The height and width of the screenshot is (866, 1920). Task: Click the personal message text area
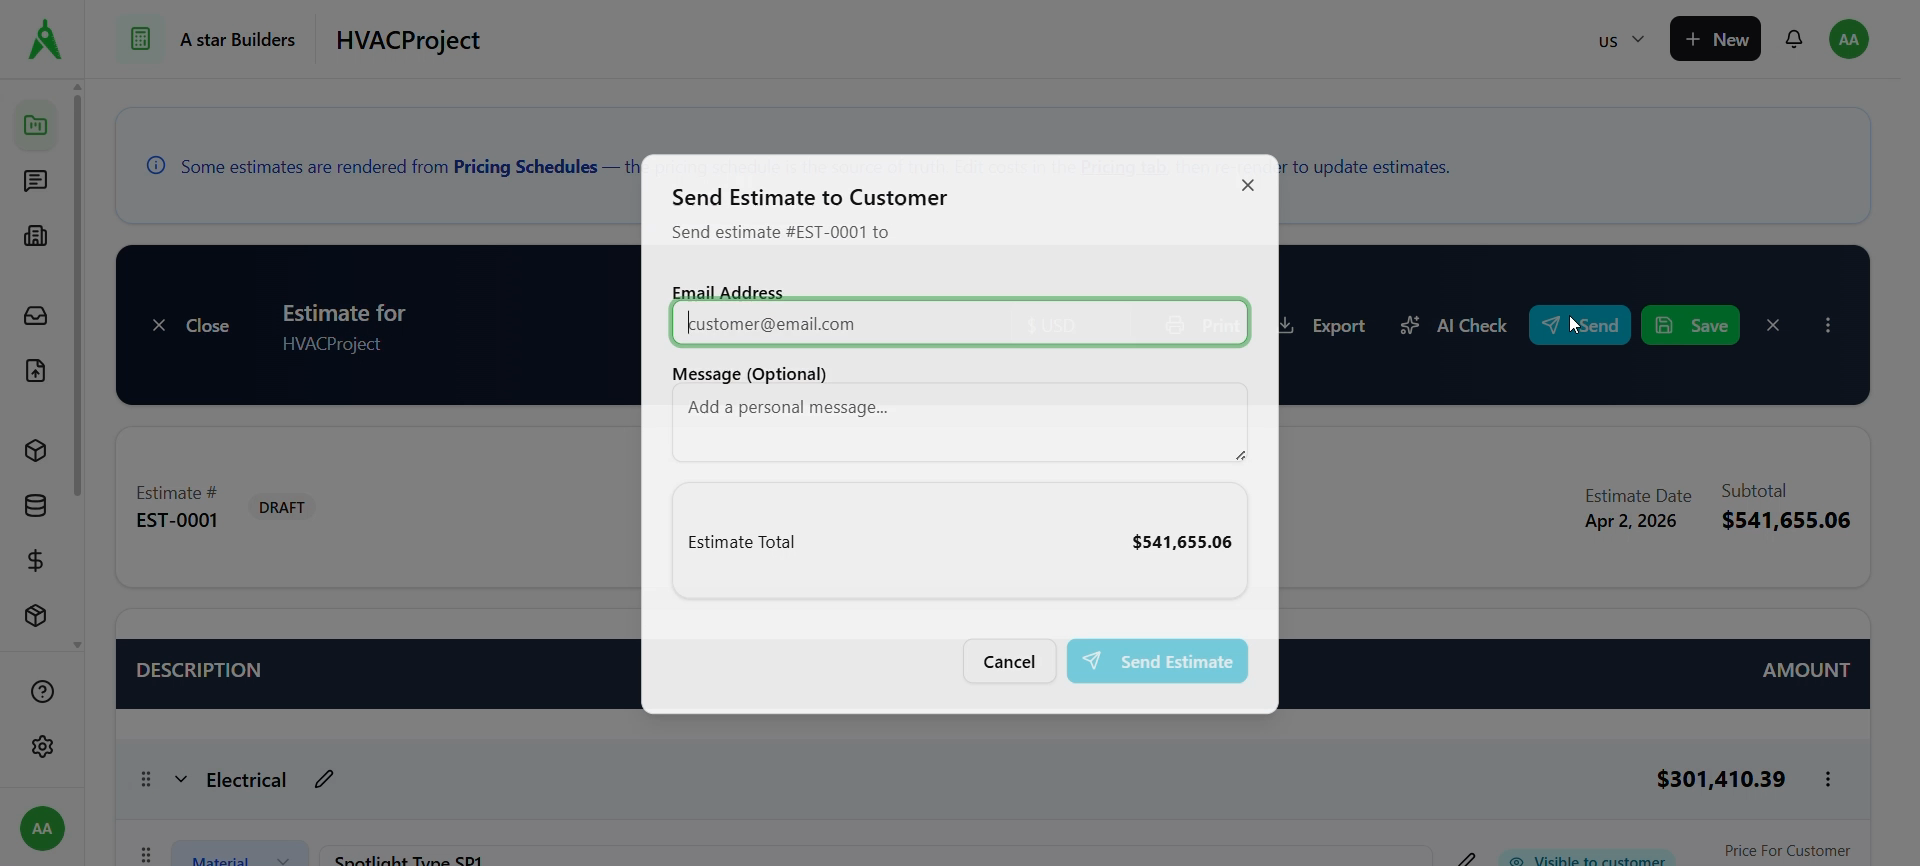(960, 422)
